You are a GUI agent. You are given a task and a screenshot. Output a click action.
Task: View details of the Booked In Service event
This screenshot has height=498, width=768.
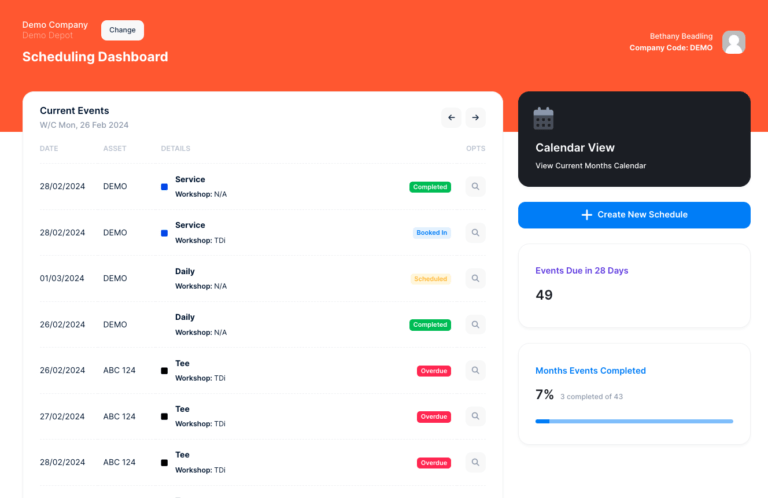475,232
